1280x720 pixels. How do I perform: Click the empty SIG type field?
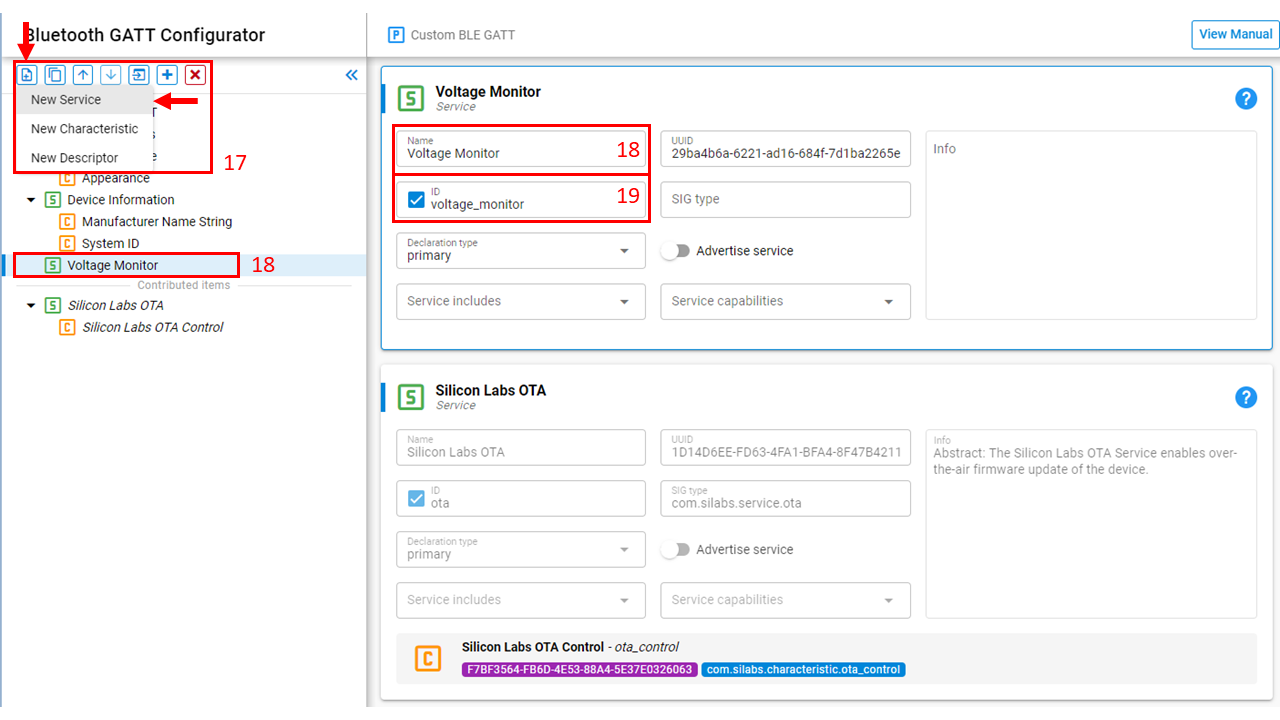coord(785,199)
